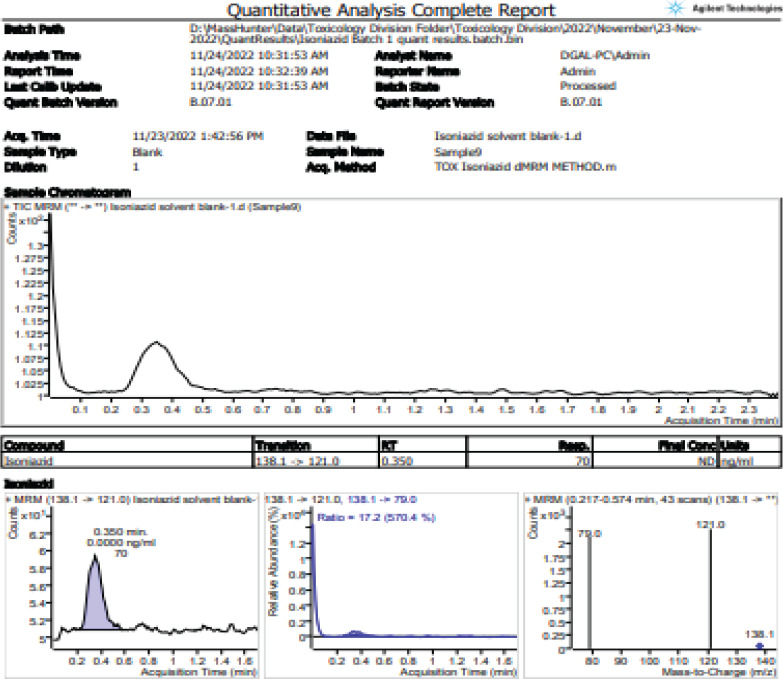Click the Quantitative Analysis Complete Report title

click(x=391, y=11)
